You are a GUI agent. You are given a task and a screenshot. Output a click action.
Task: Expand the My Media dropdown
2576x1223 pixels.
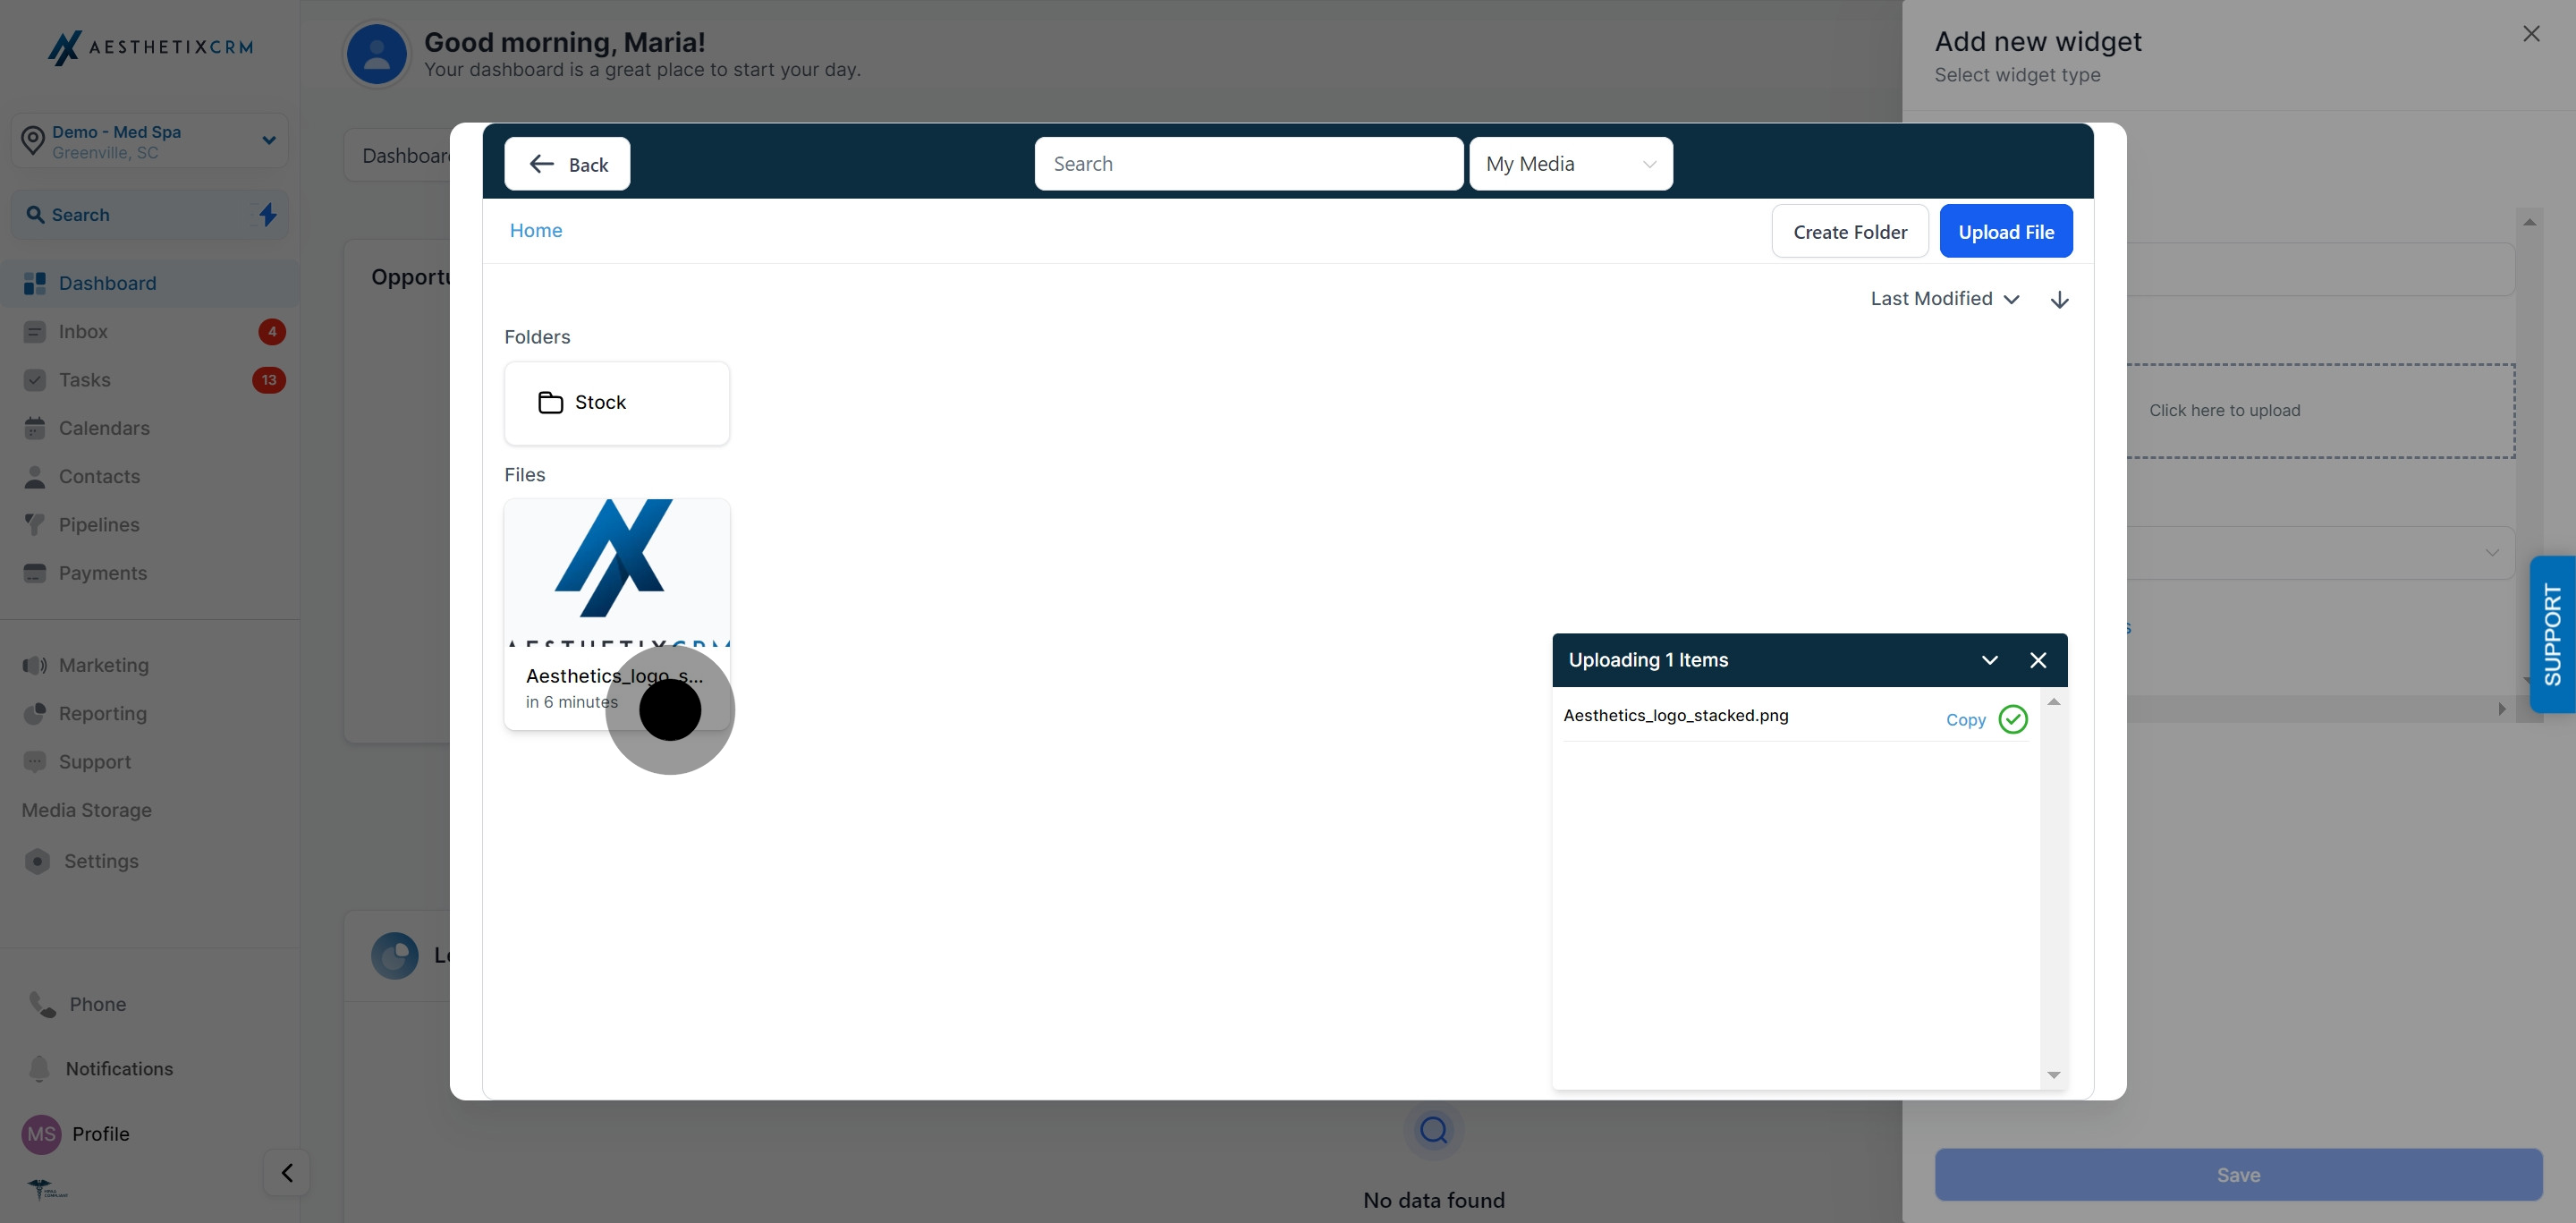[1570, 163]
